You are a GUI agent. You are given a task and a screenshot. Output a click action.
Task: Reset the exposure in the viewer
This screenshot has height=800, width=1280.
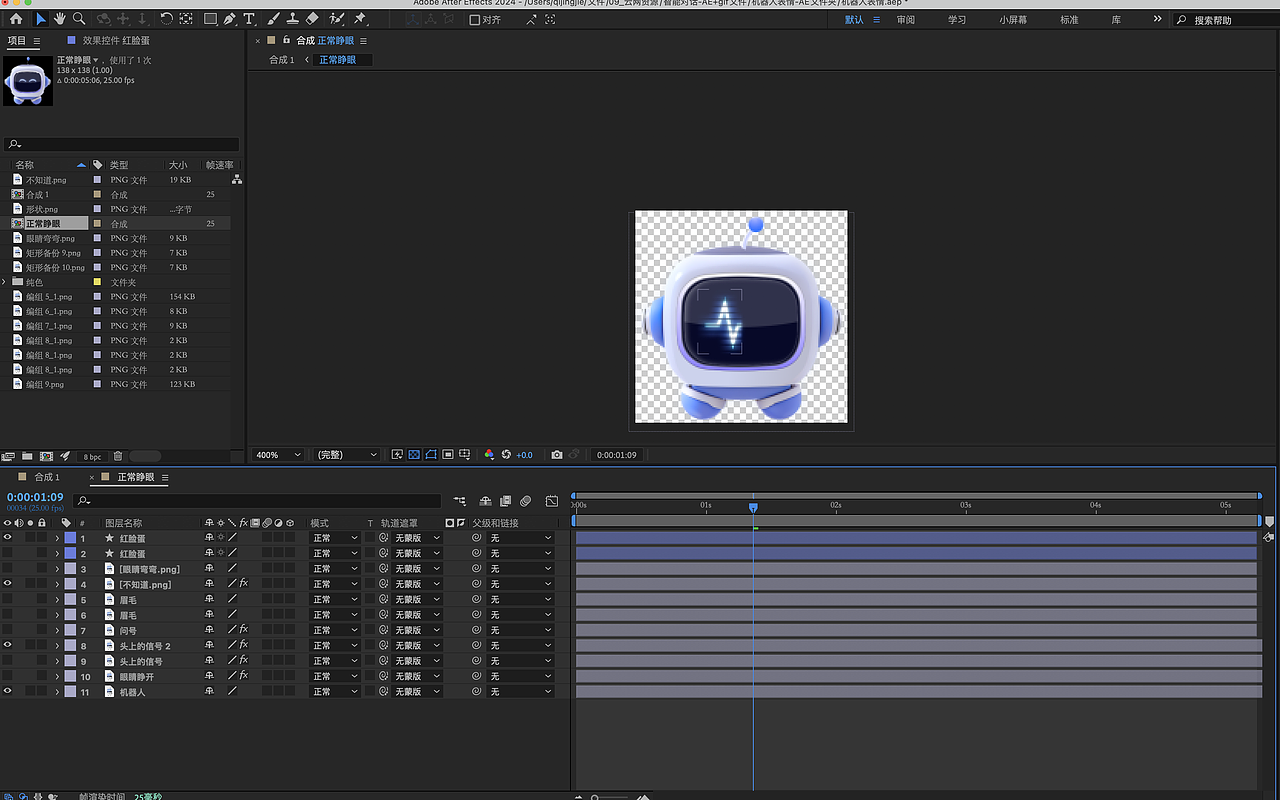[x=506, y=455]
